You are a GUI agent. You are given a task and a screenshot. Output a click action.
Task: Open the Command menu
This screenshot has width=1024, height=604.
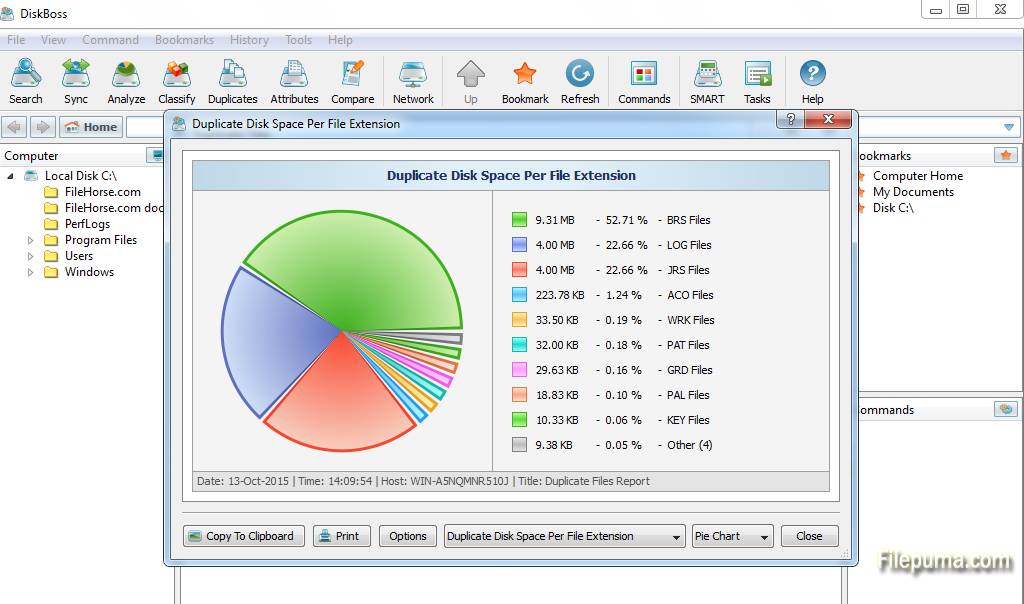click(x=110, y=40)
